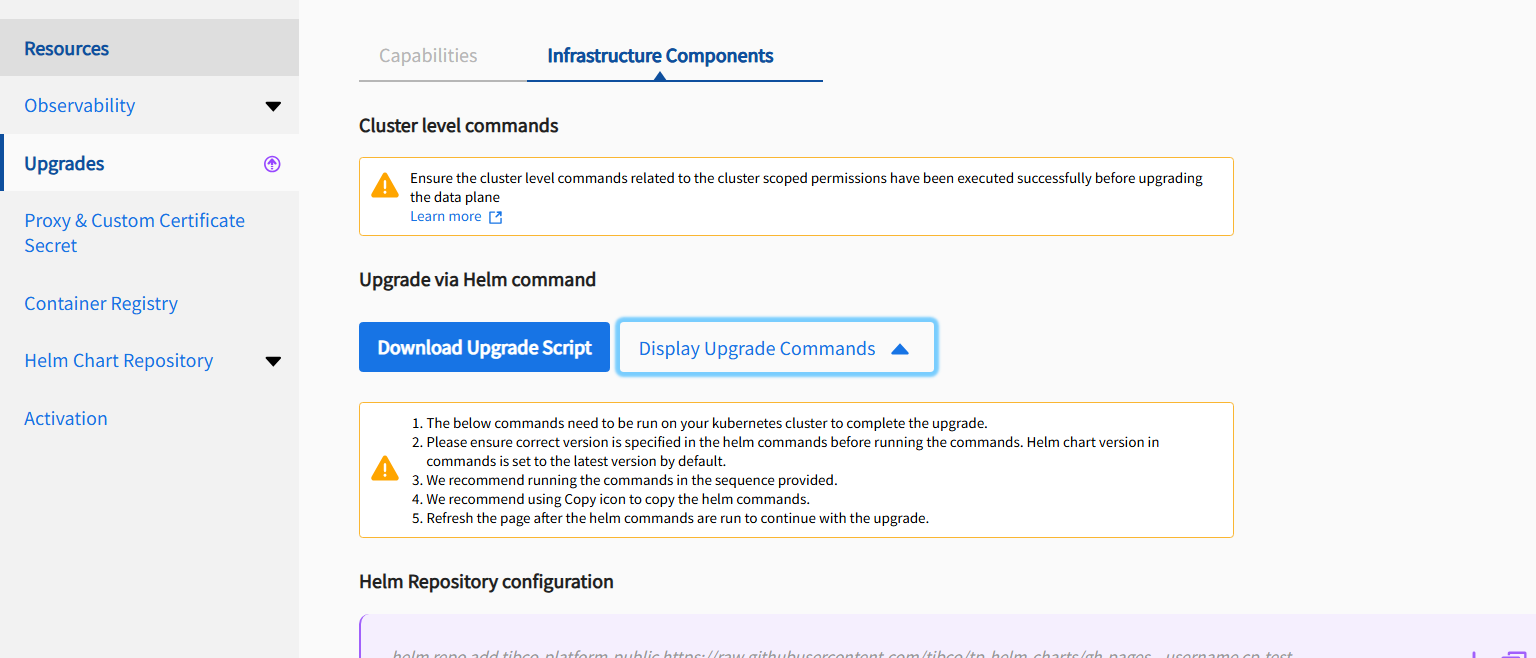Click the warning triangle in the upgrade instructions box
The image size is (1536, 658).
(x=385, y=468)
